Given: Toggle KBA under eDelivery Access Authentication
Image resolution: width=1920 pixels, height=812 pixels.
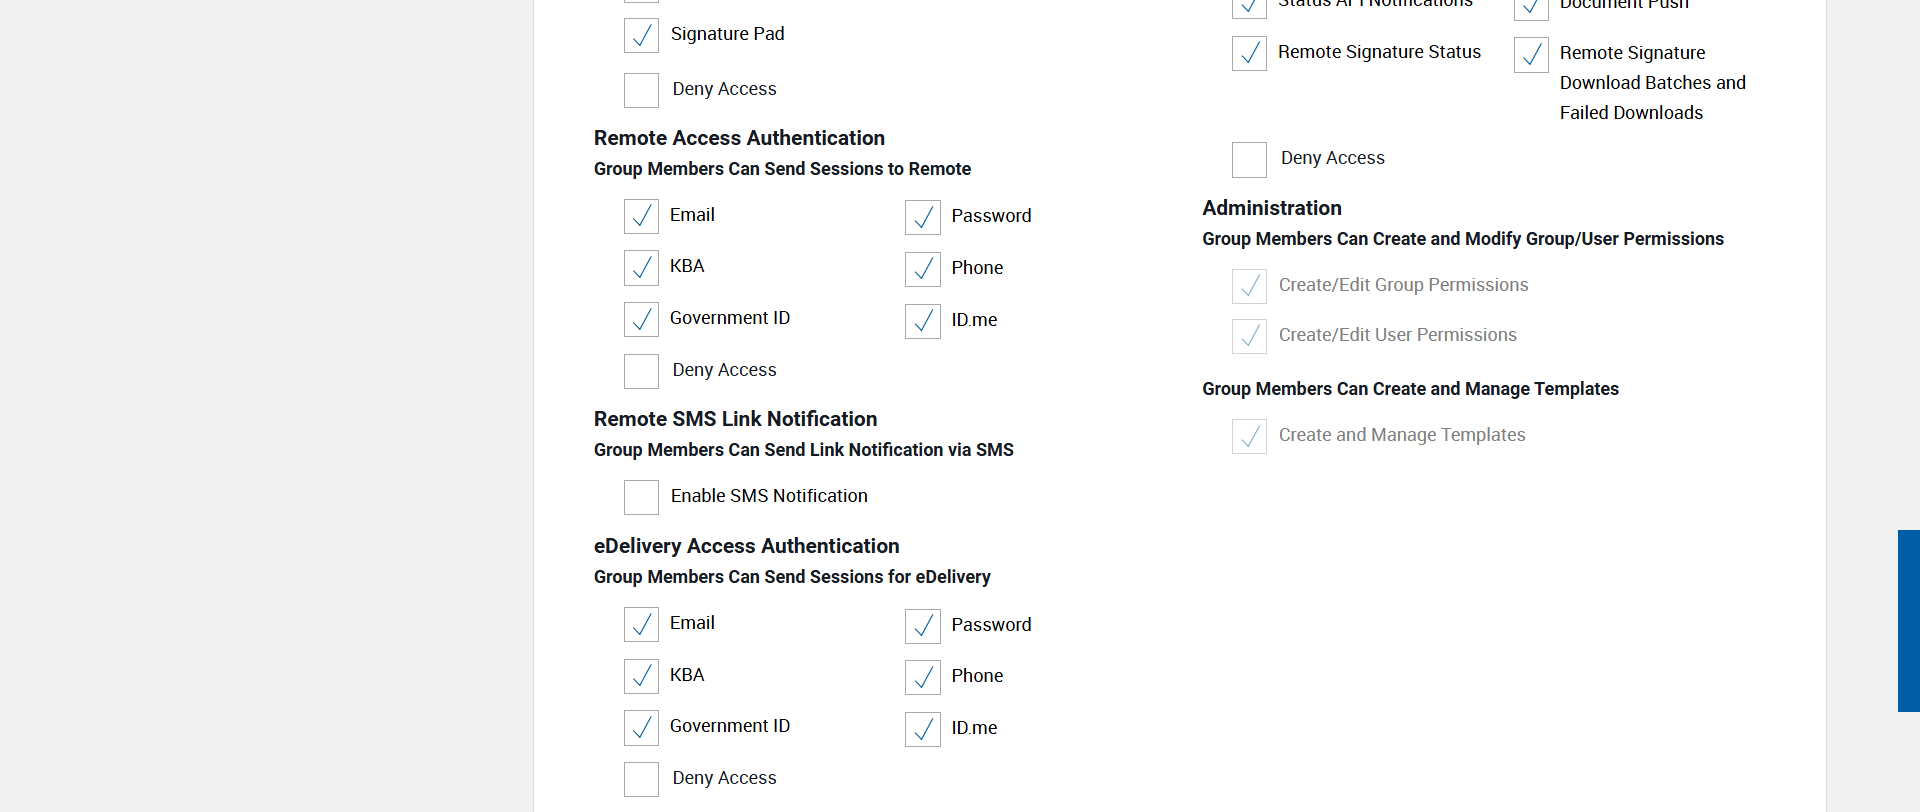Looking at the screenshot, I should click(641, 676).
